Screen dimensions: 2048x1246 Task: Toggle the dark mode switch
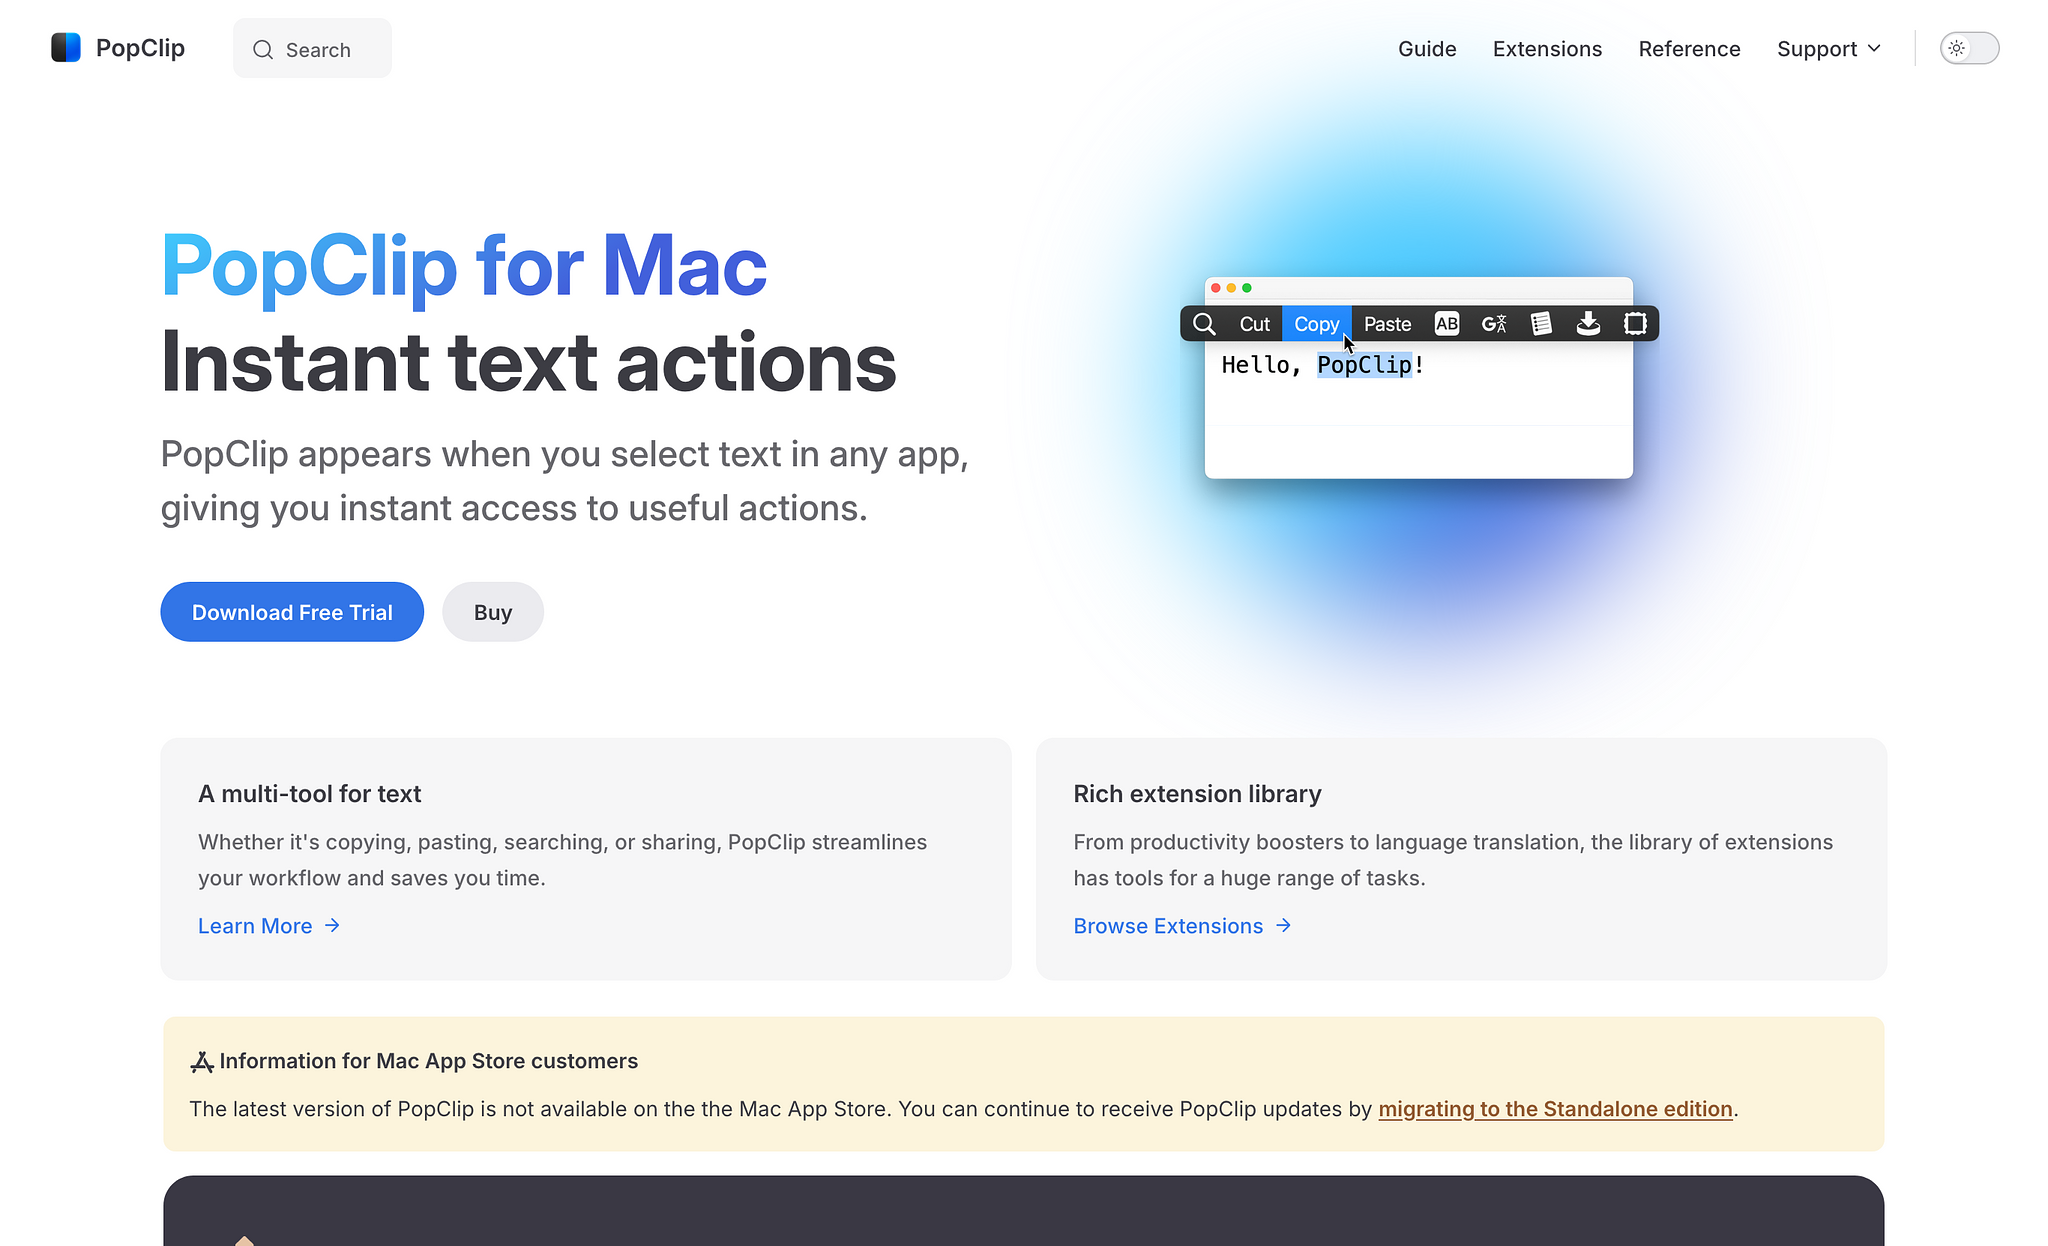point(1969,48)
